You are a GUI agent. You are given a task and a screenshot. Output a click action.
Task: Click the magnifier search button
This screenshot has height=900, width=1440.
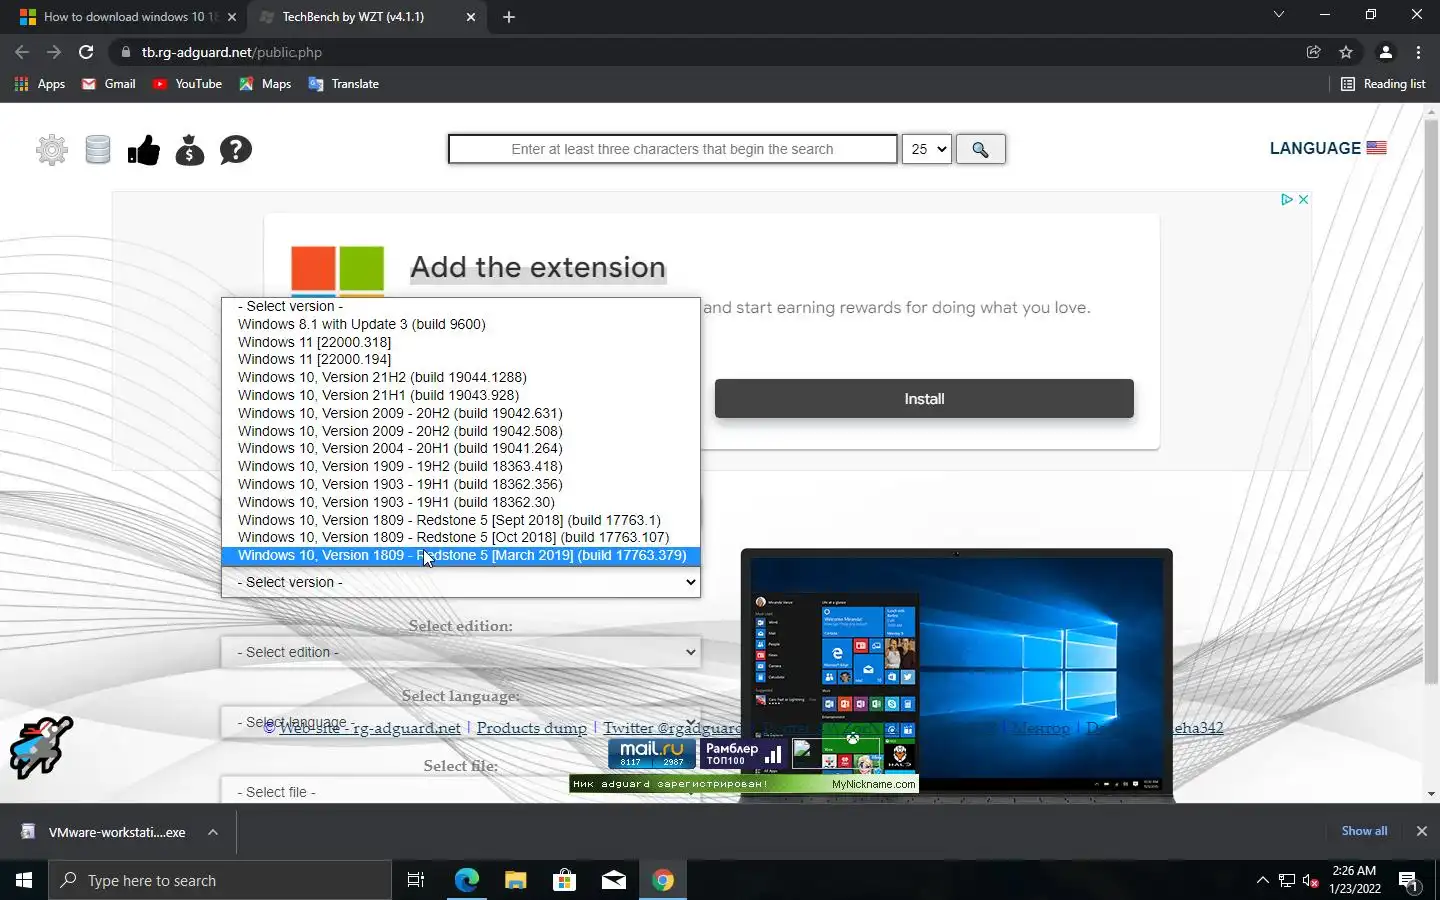980,149
